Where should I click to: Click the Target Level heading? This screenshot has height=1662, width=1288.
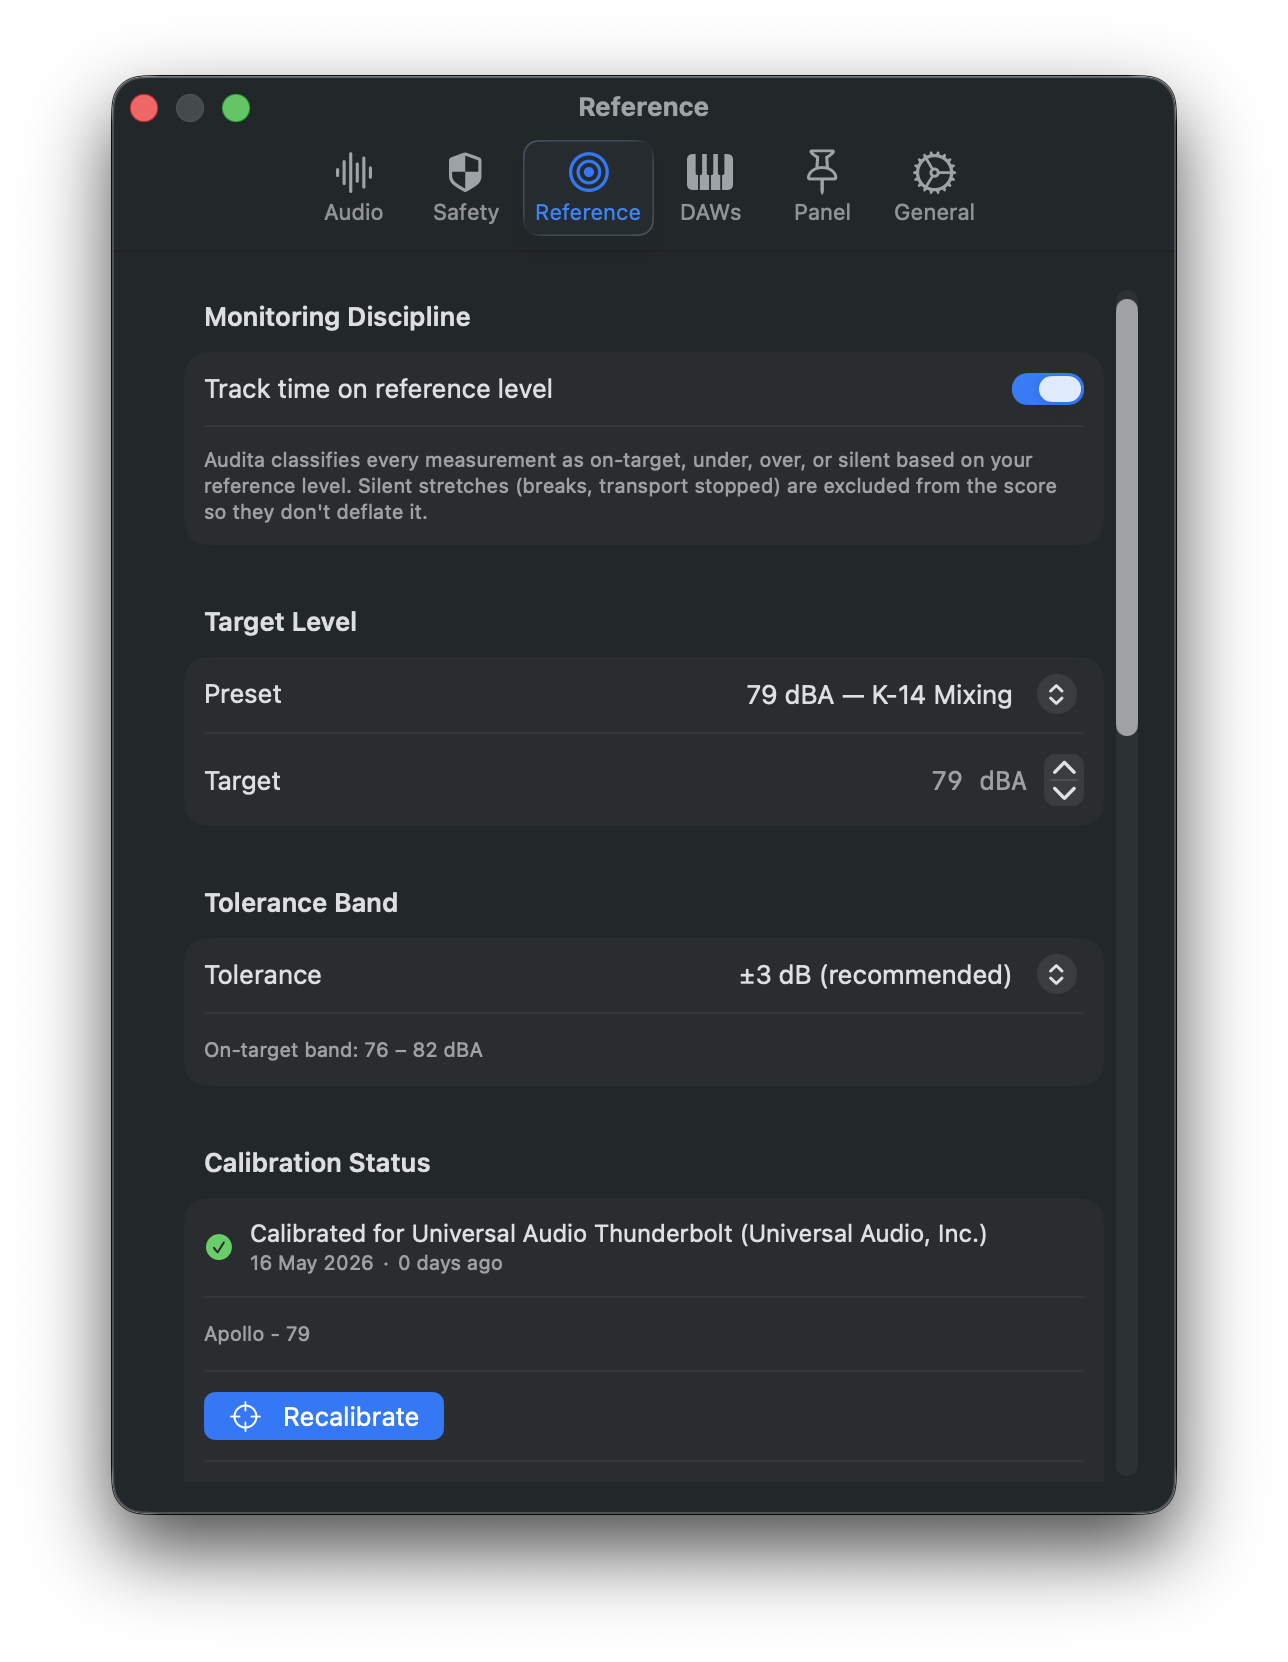[280, 622]
